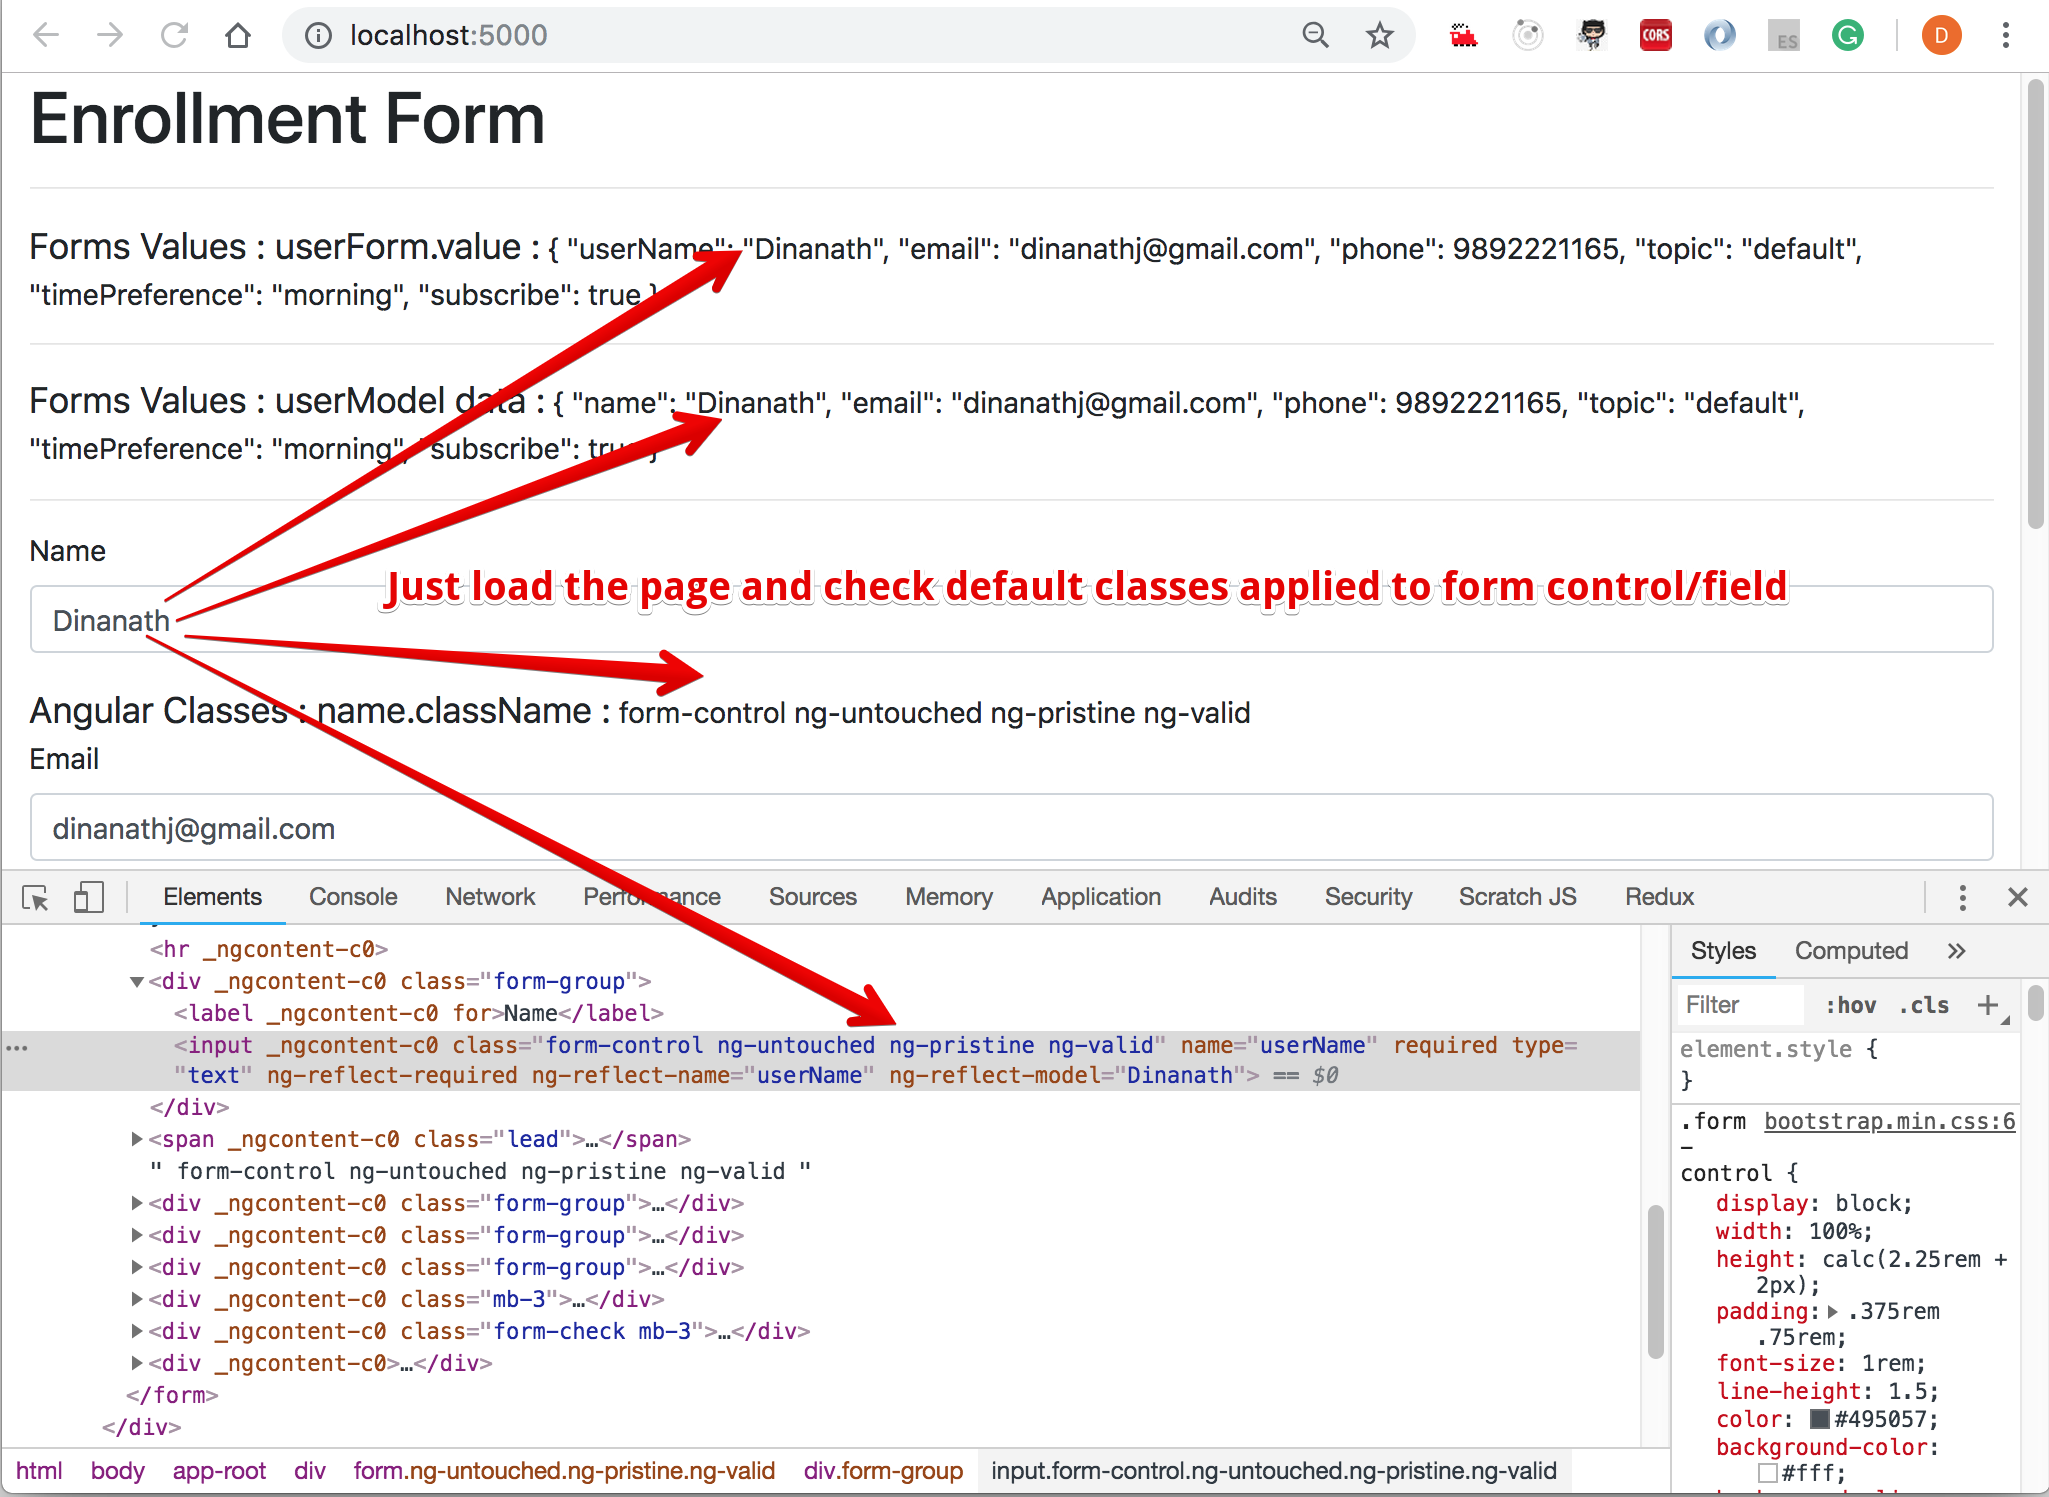The image size is (2049, 1497).
Task: Expand the span lead element node
Action: click(137, 1139)
